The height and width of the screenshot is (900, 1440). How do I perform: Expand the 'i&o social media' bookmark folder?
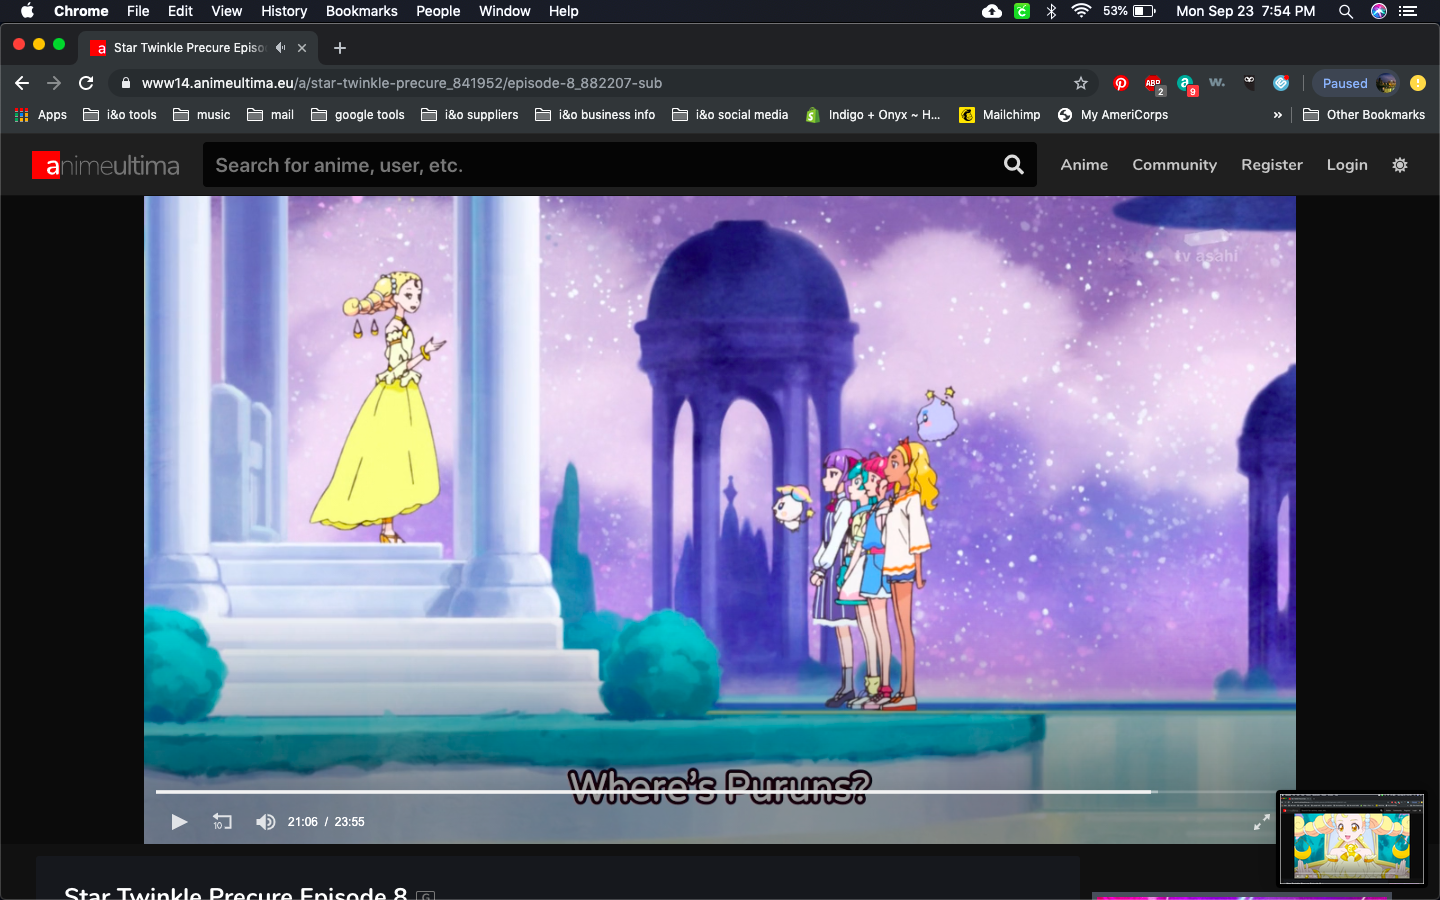(730, 115)
